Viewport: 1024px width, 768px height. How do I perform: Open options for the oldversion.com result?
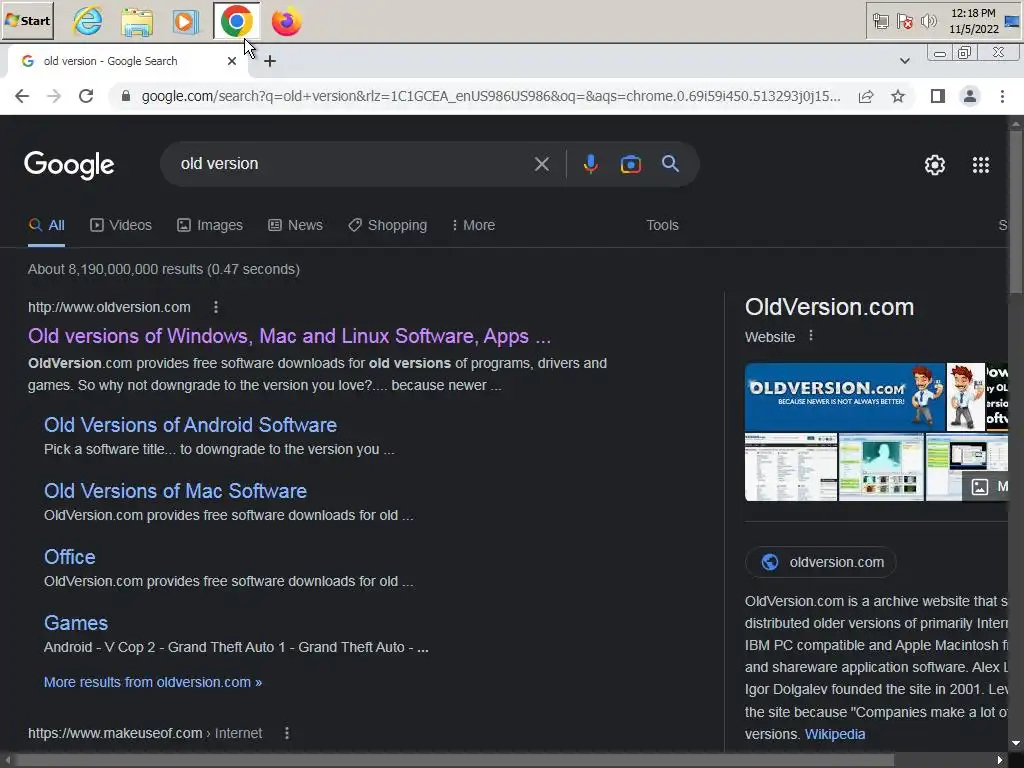[216, 307]
